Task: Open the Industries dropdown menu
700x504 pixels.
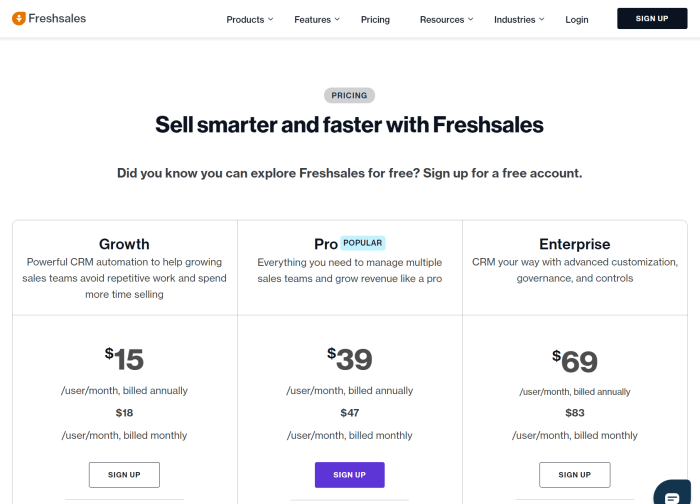Action: click(x=519, y=19)
